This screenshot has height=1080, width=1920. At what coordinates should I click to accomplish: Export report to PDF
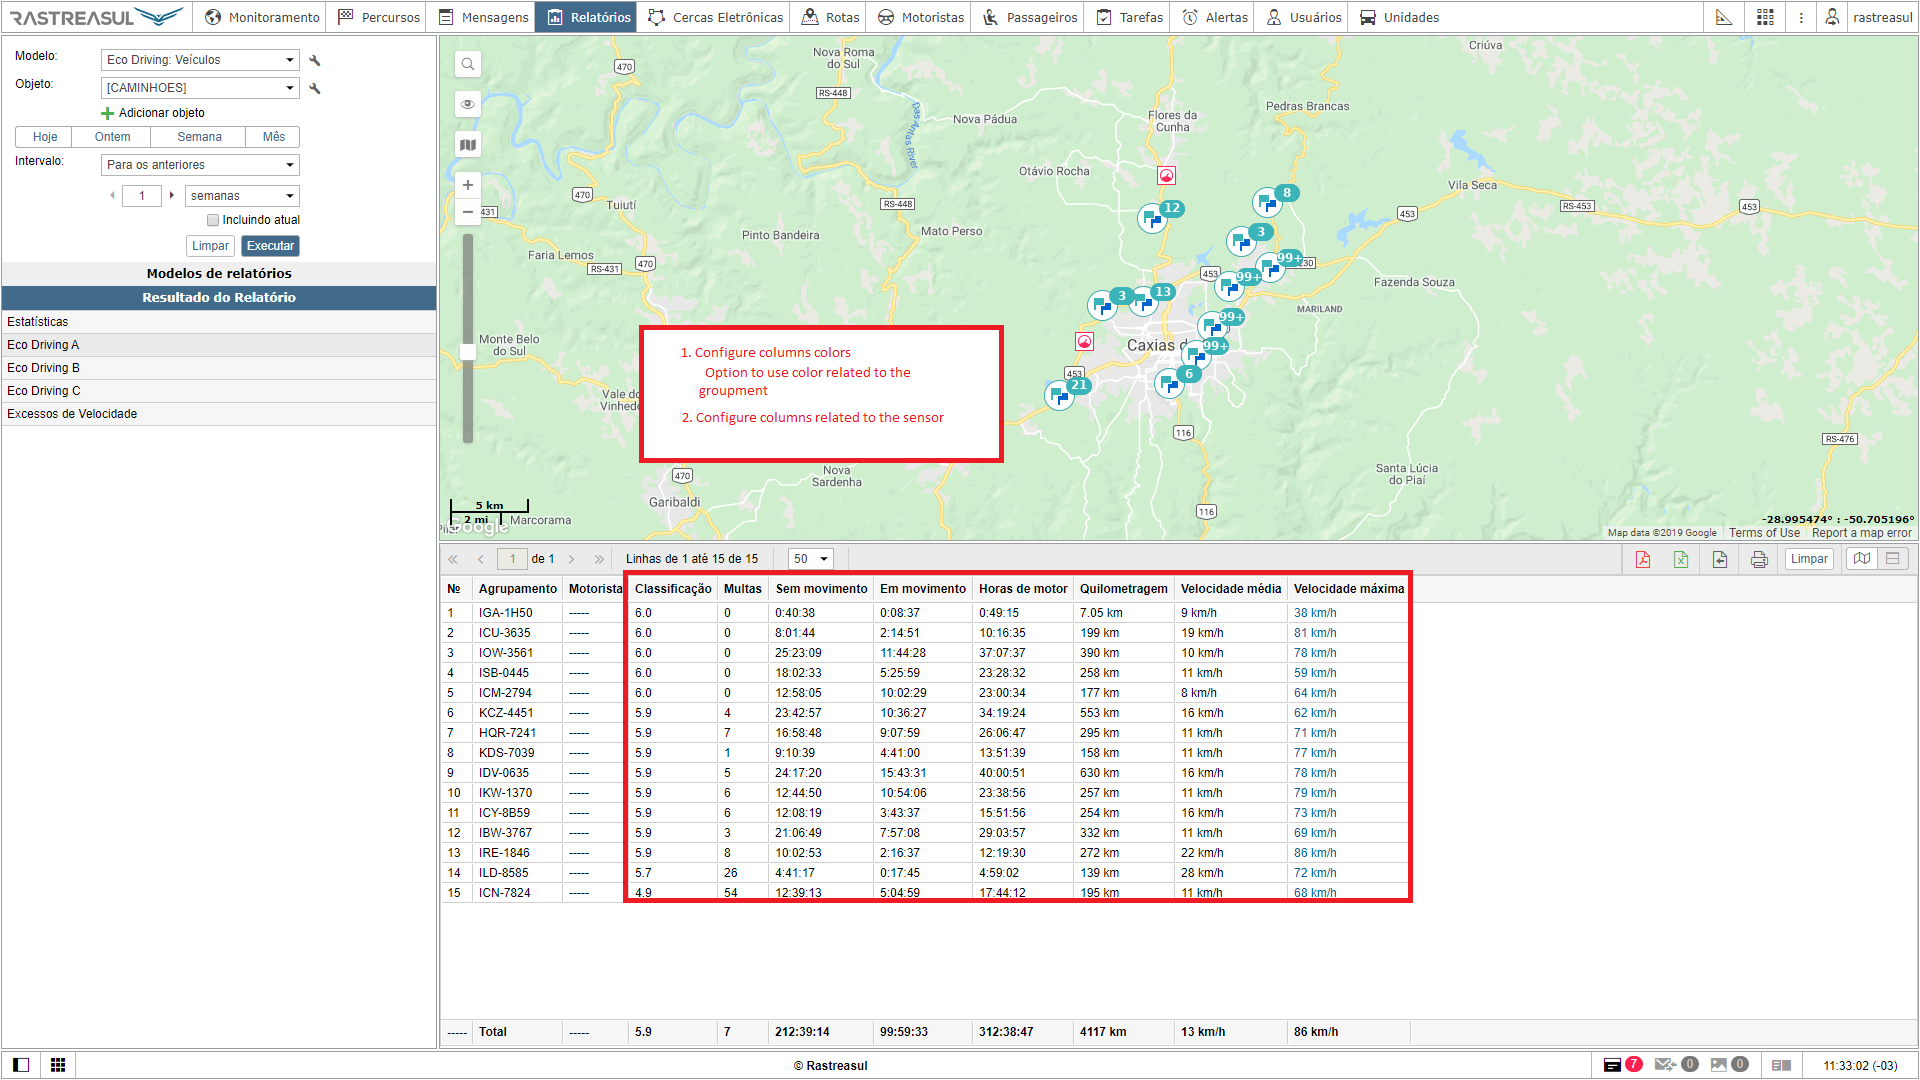point(1643,559)
